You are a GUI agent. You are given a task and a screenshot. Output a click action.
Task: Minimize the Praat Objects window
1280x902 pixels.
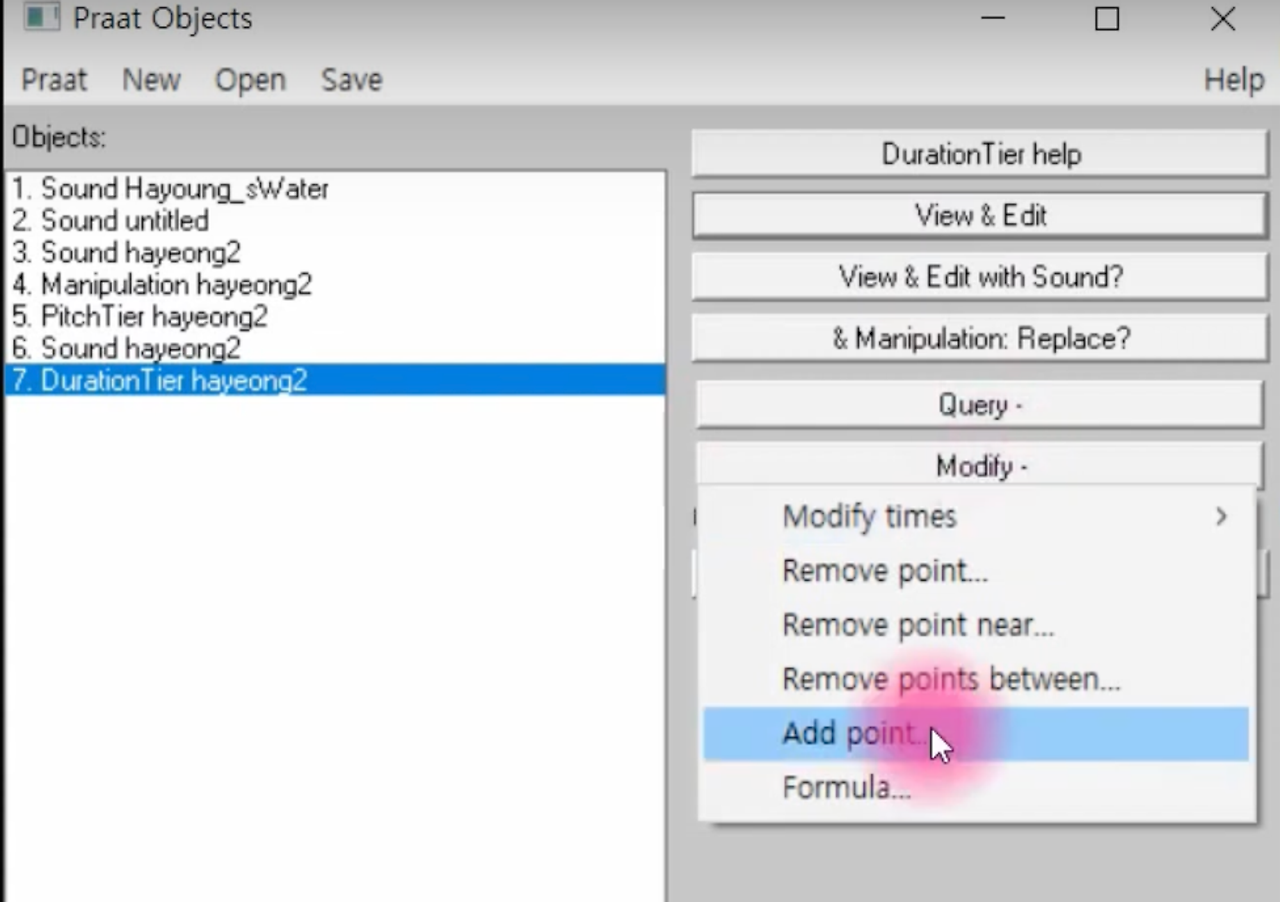click(x=992, y=18)
